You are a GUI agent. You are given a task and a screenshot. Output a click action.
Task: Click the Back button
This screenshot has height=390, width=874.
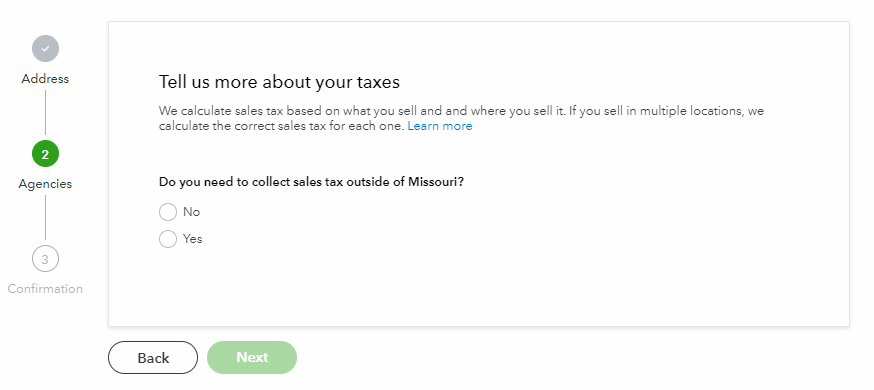coord(153,358)
